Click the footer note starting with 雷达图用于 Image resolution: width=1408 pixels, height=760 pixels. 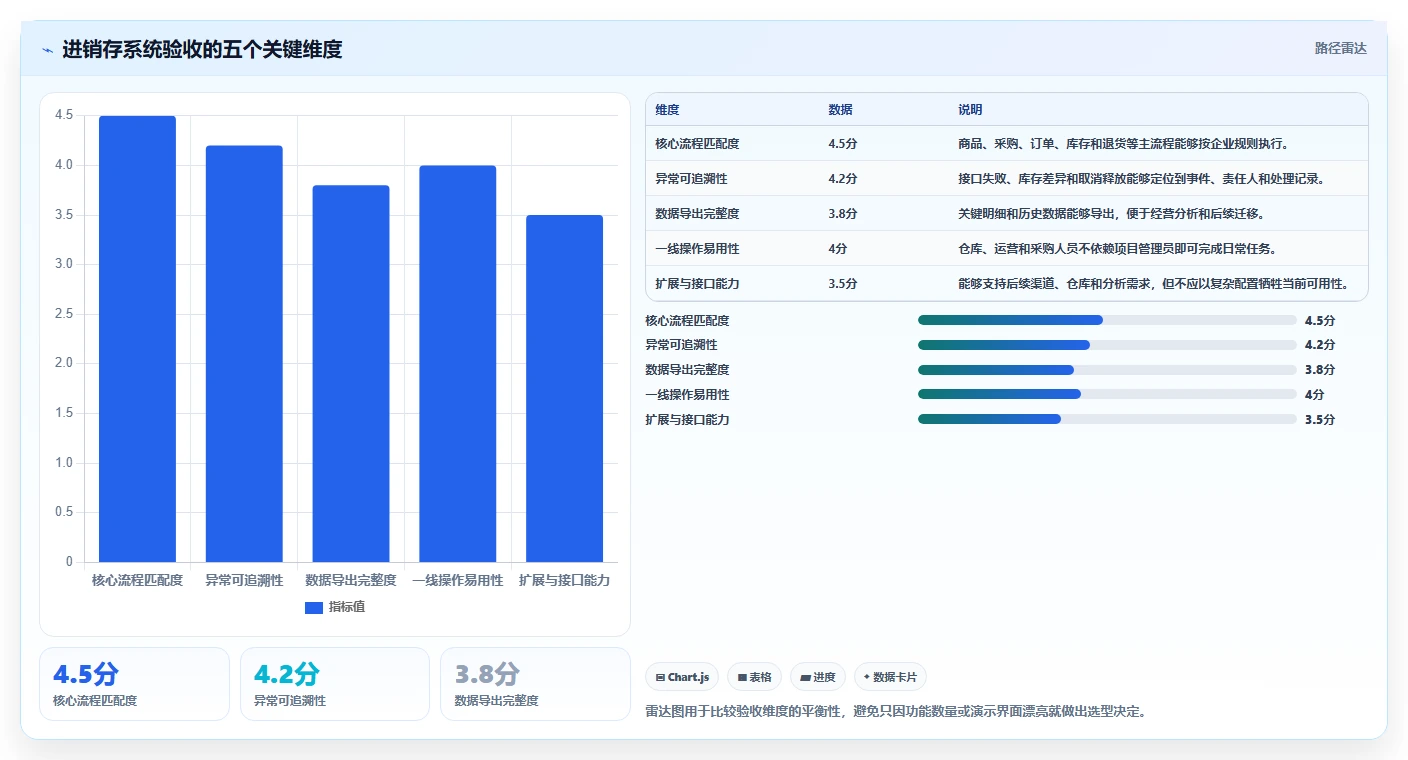[896, 712]
